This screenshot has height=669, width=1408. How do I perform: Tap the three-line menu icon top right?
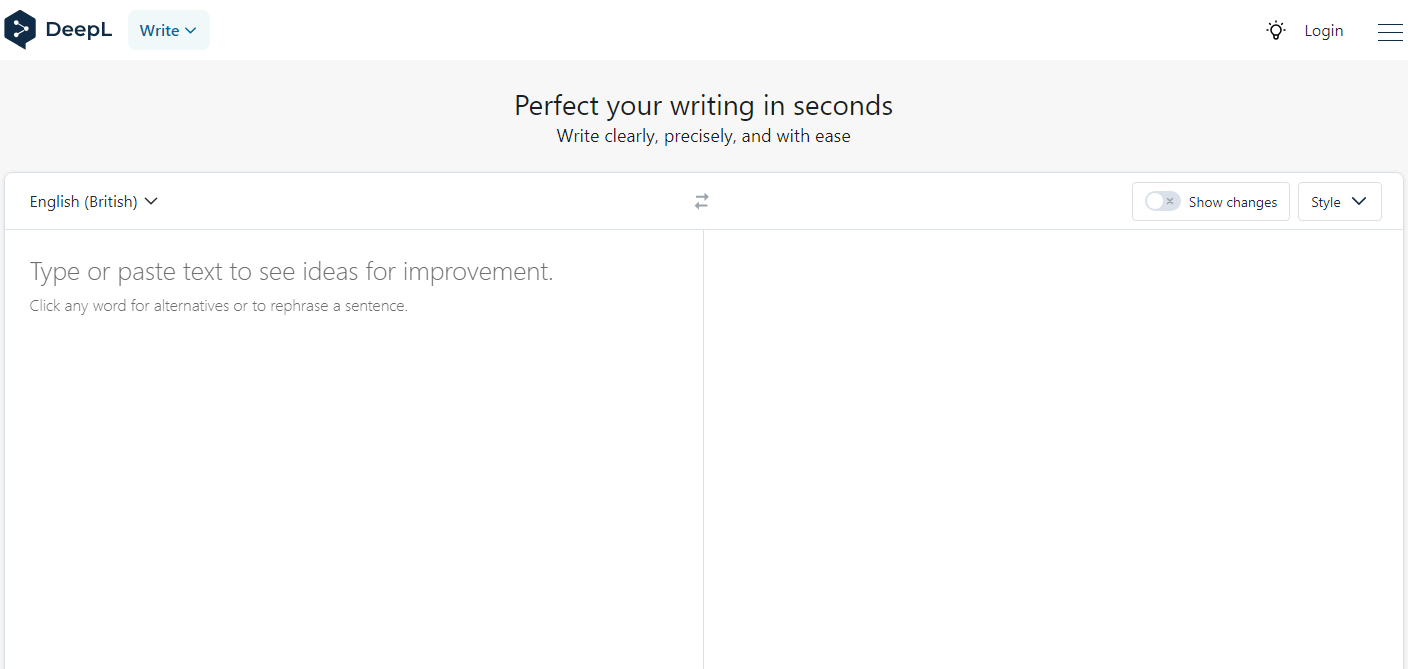1390,31
